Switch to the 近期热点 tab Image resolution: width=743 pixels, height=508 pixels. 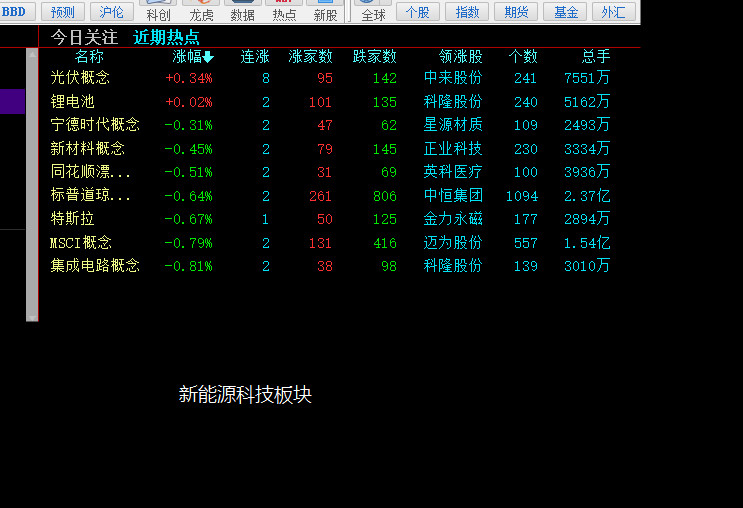click(x=166, y=37)
